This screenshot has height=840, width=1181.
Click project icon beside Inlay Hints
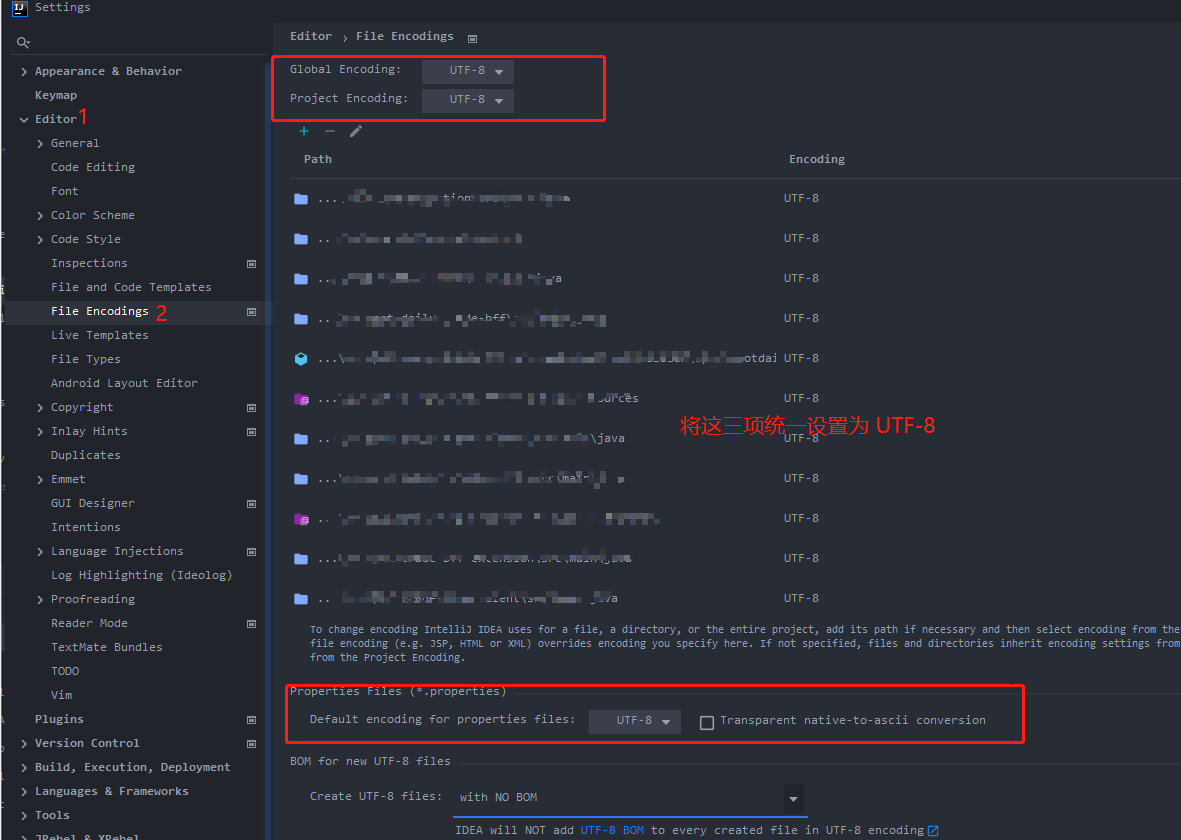coord(252,432)
